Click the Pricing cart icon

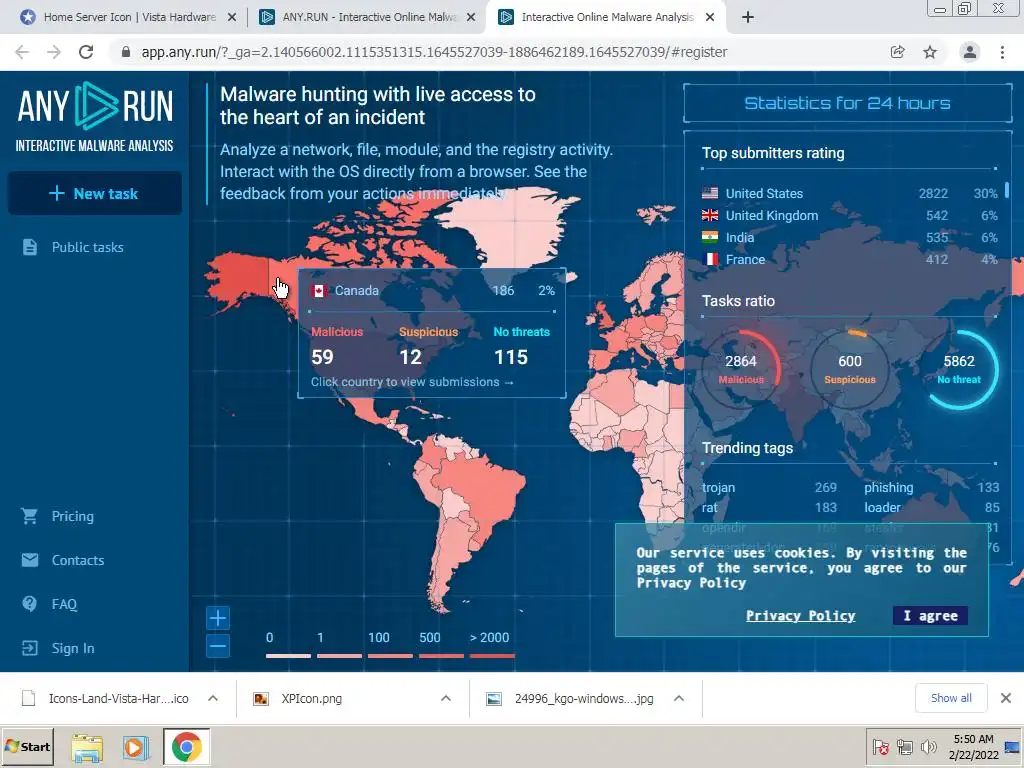point(29,516)
